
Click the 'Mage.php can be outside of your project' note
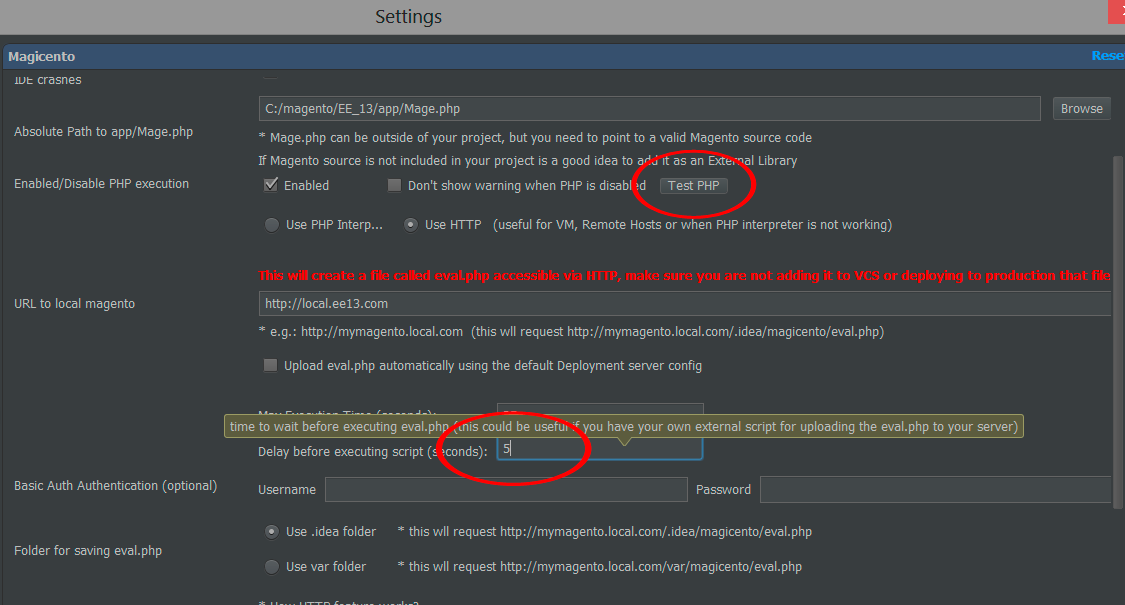tap(535, 138)
